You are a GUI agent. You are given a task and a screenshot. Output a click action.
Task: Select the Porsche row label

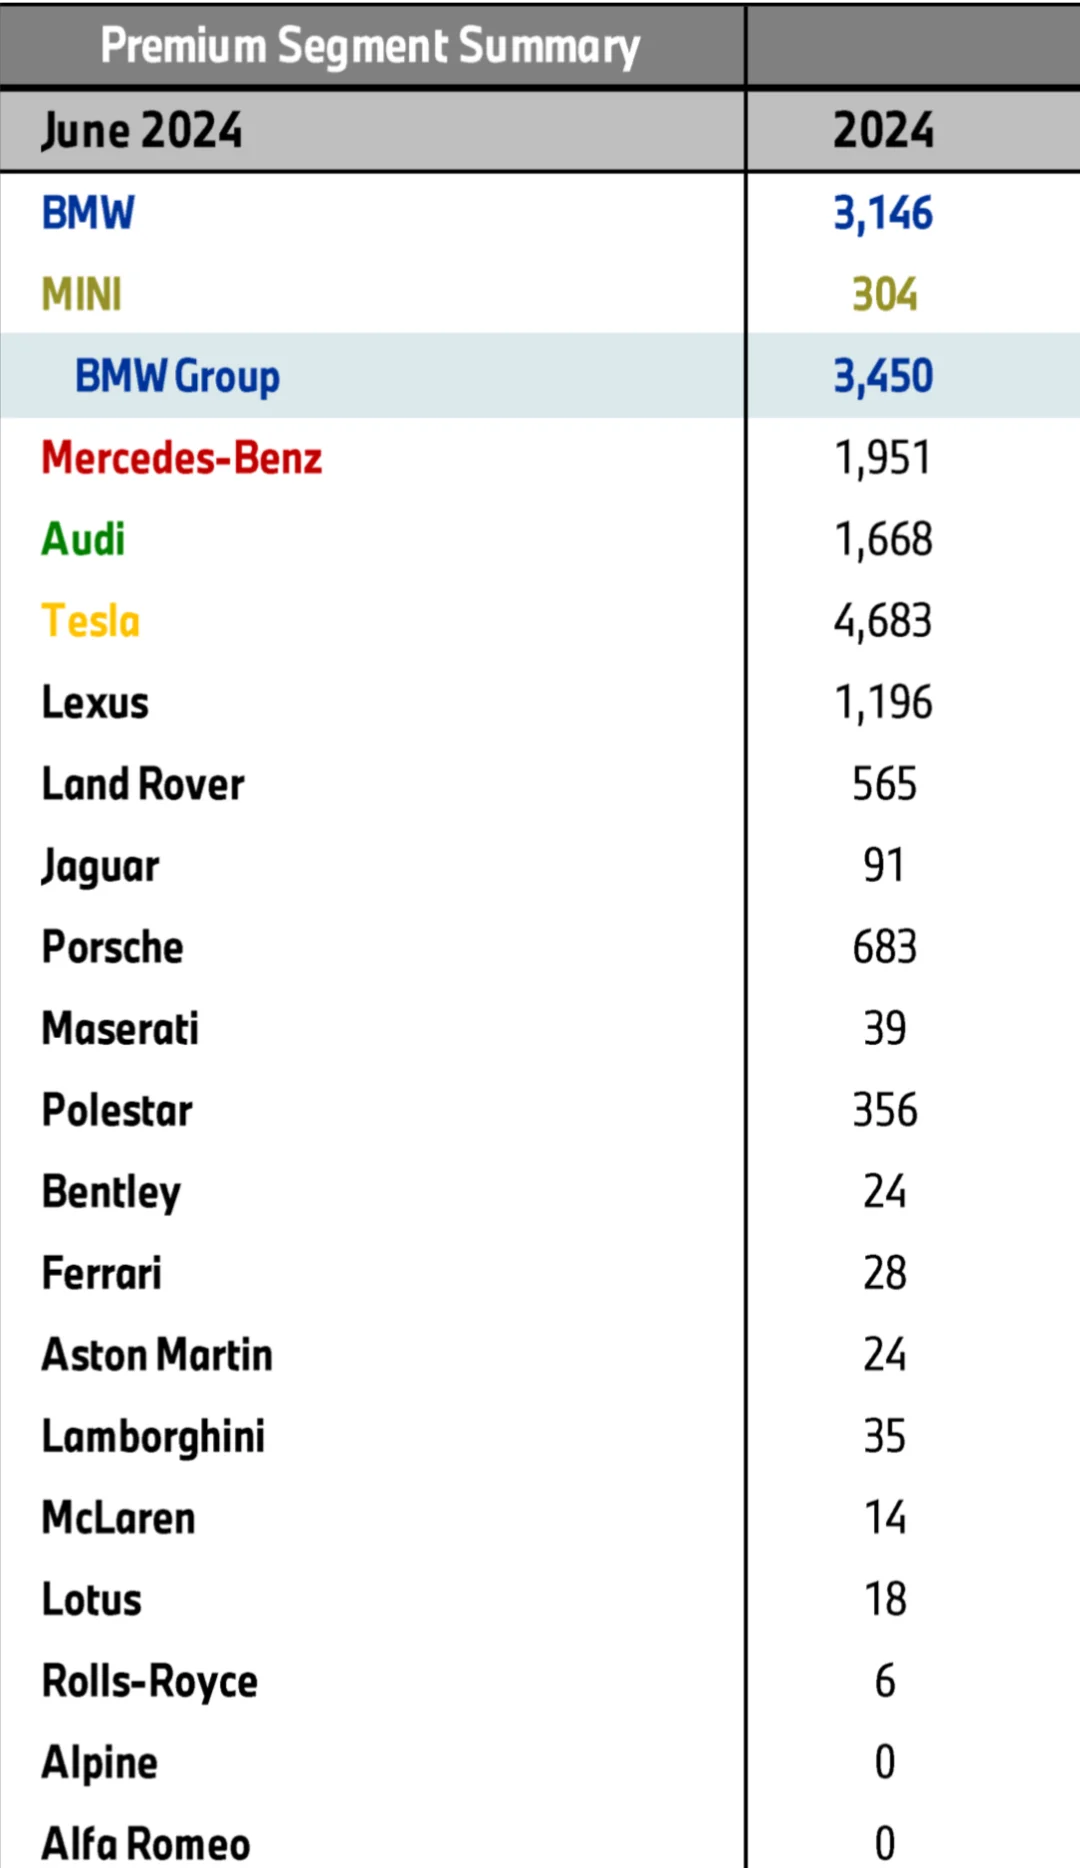coord(113,947)
